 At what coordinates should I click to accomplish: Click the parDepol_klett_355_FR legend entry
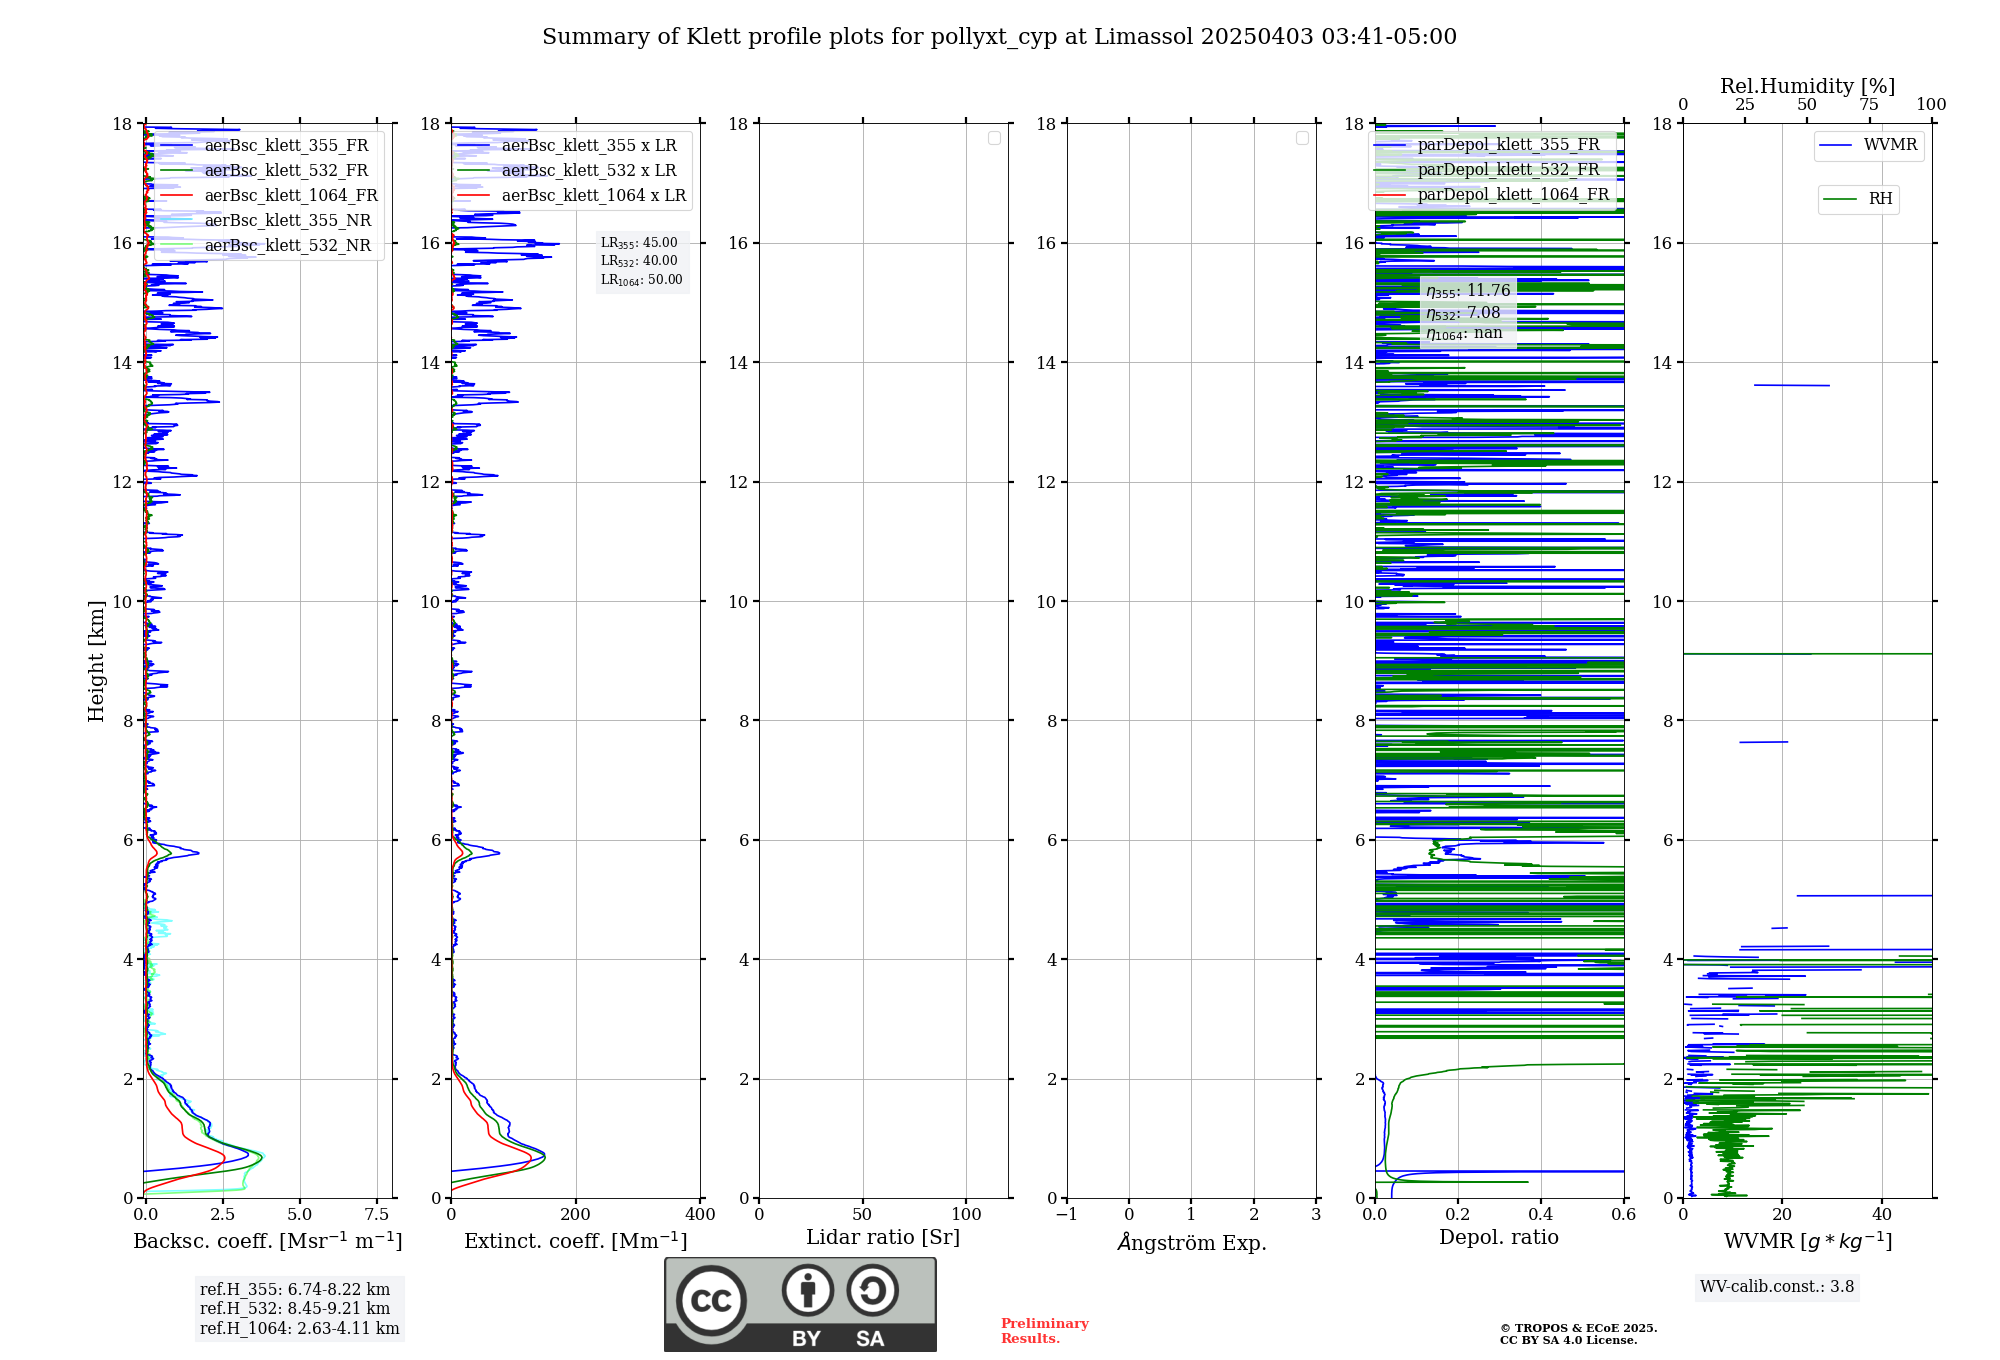[1508, 145]
